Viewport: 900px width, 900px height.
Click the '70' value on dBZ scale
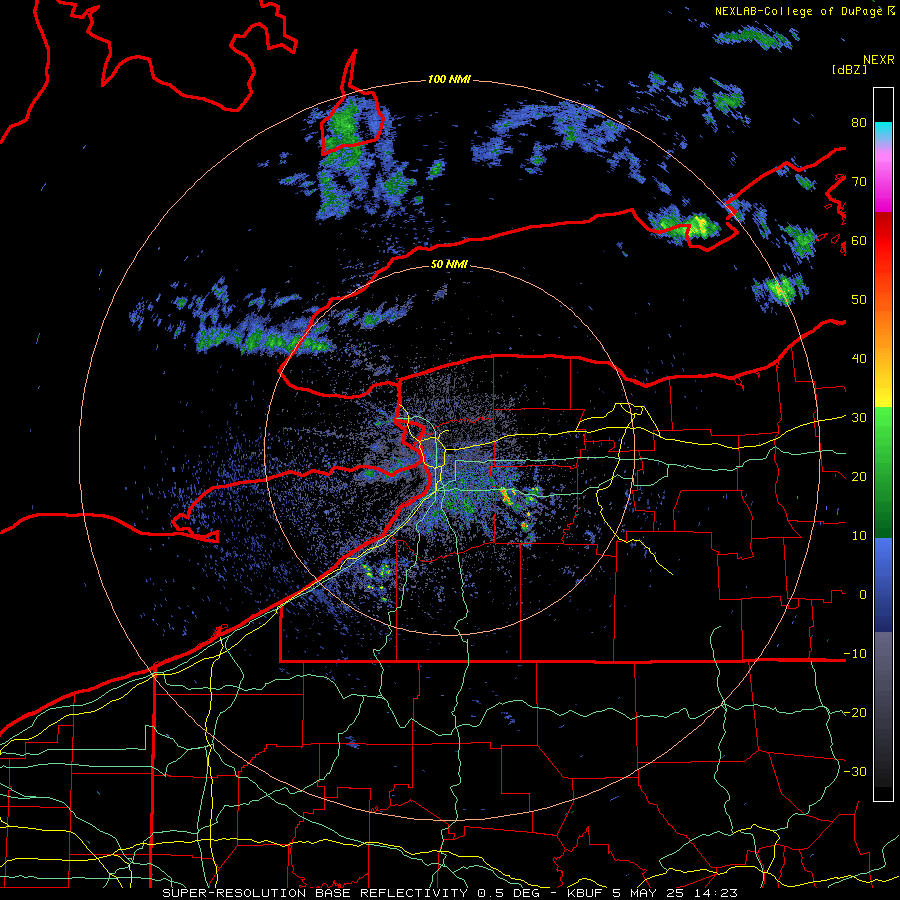[x=859, y=181]
